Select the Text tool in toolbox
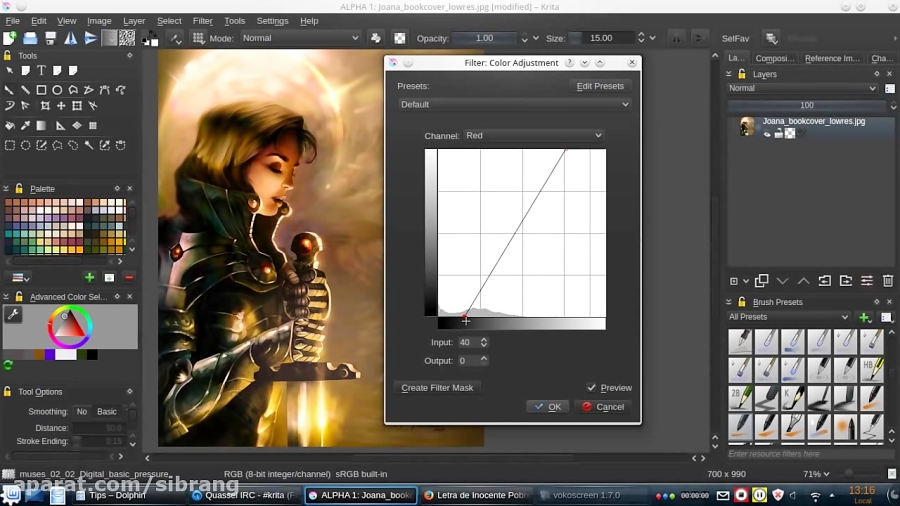 point(41,71)
